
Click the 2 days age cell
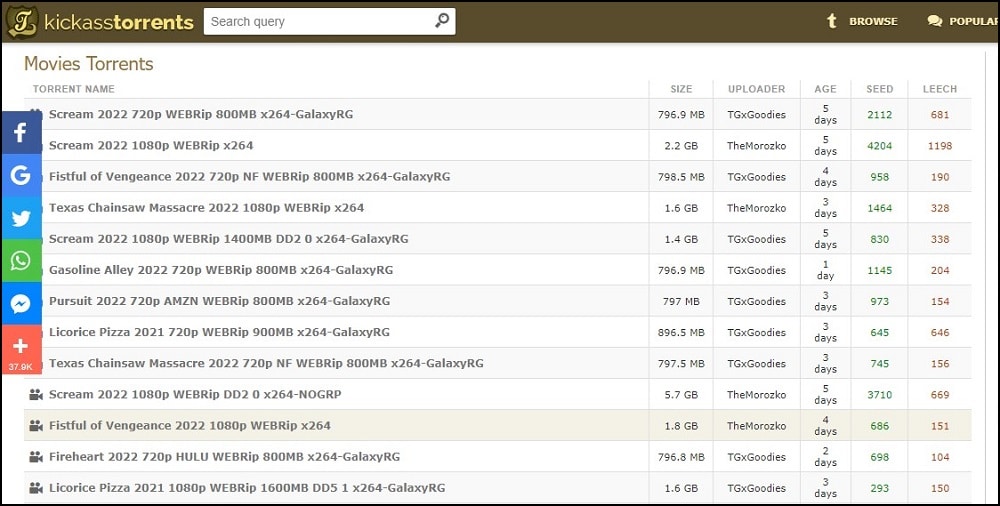pyautogui.click(x=825, y=457)
